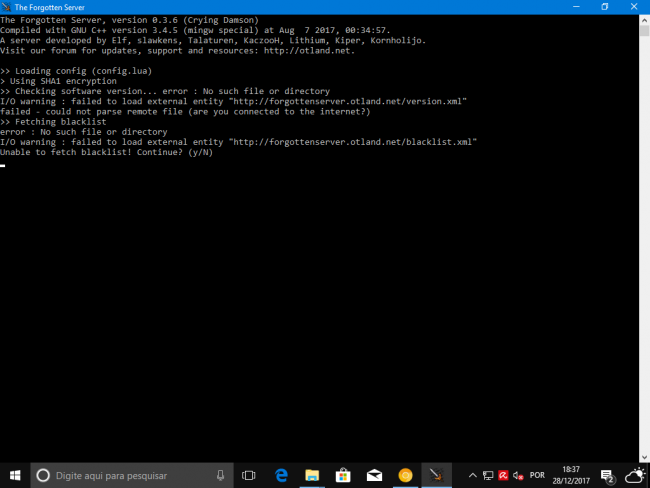
Task: Open Task View from taskbar
Action: (x=248, y=476)
